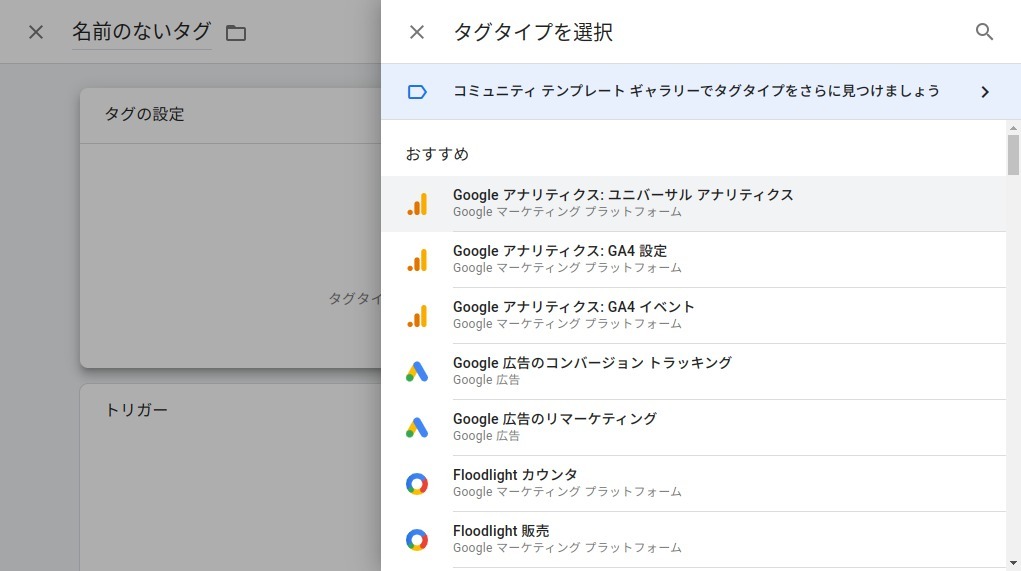The height and width of the screenshot is (571, 1021).
Task: Click the blue tag icon in community gallery banner
Action: tap(417, 92)
